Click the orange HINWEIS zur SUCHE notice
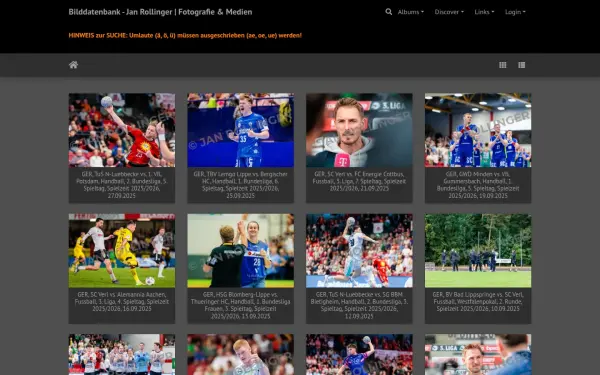600x375 pixels. pos(185,35)
